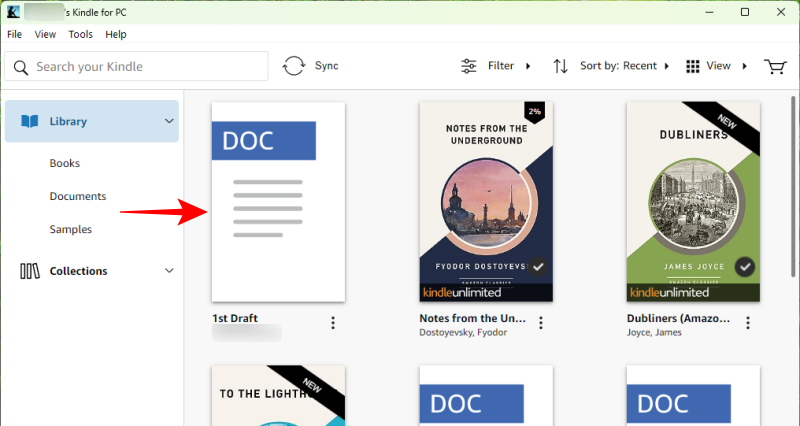Image resolution: width=800 pixels, height=426 pixels.
Task: Expand the Collections section chevron
Action: pyautogui.click(x=169, y=270)
